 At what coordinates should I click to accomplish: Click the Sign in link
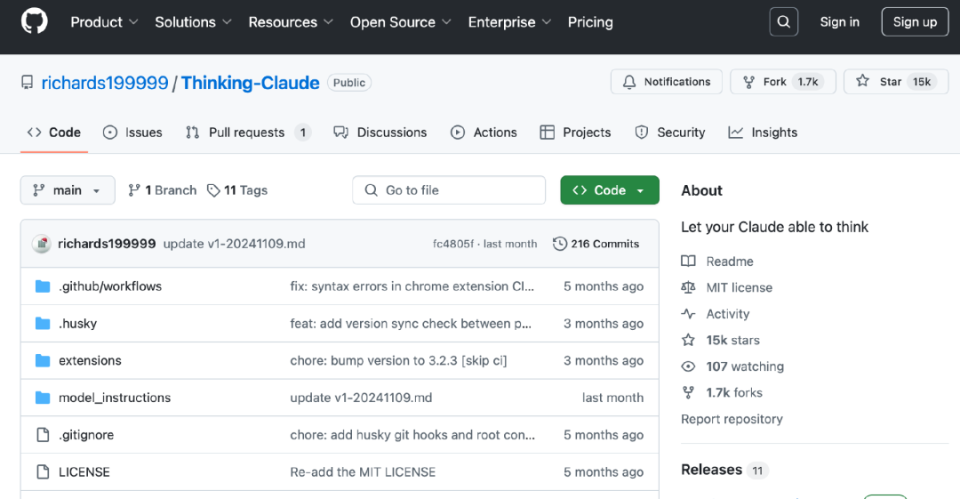coord(839,22)
